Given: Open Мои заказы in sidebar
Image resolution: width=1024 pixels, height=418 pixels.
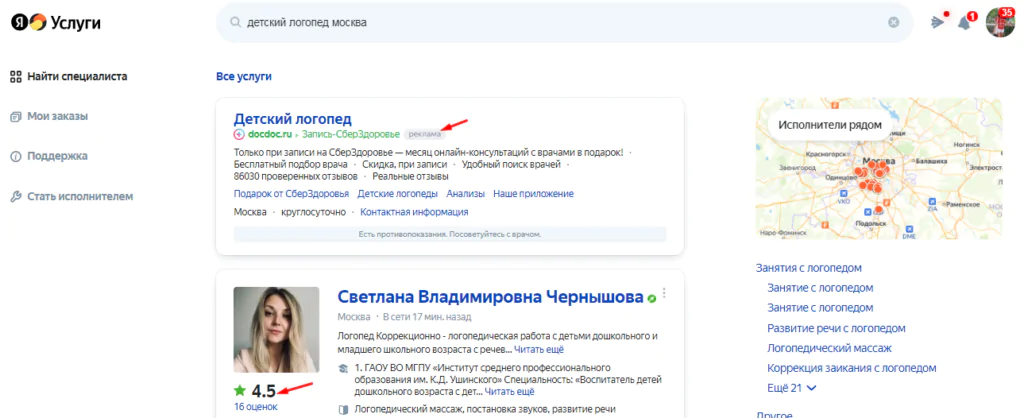Looking at the screenshot, I should [x=57, y=116].
